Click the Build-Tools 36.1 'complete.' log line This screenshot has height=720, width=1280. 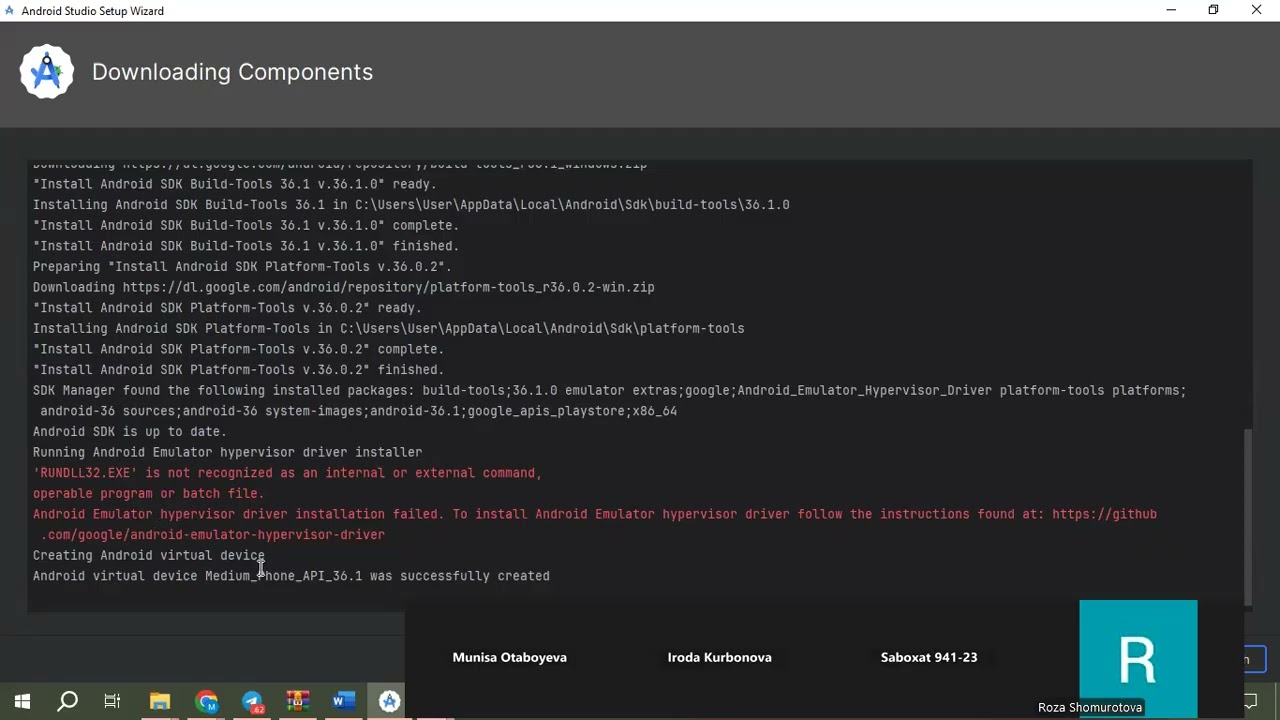coord(246,226)
